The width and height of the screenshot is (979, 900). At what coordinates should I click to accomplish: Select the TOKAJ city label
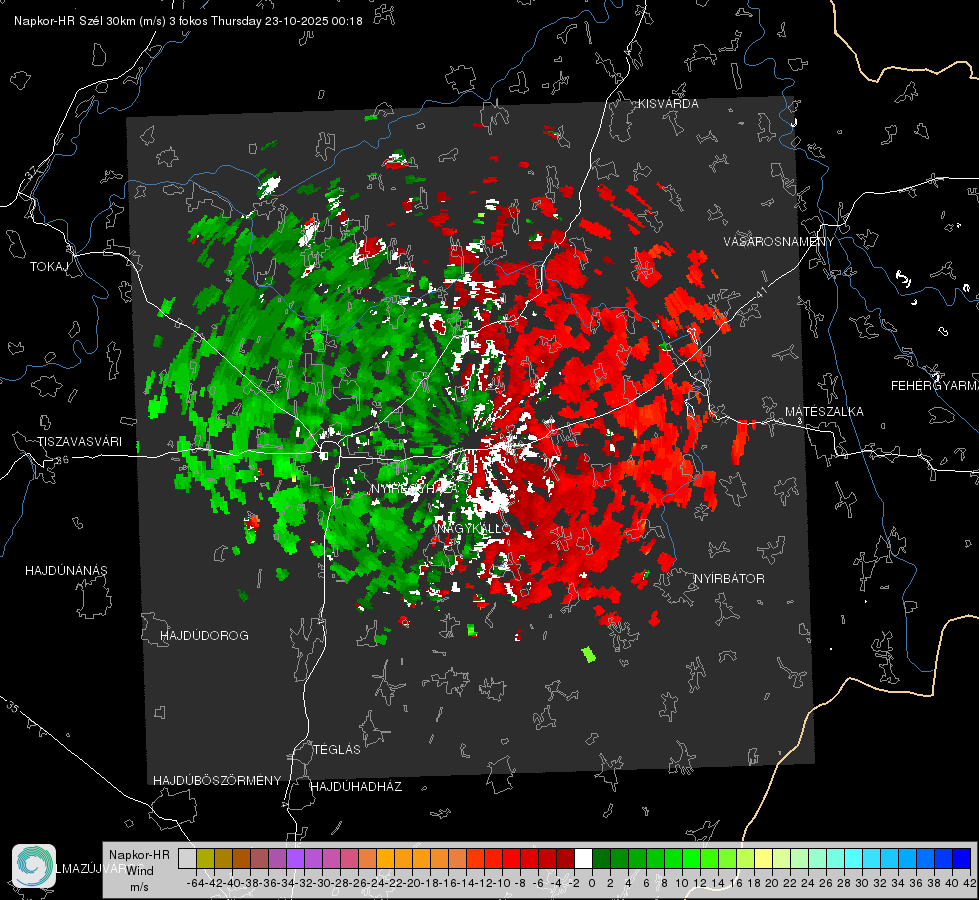pyautogui.click(x=49, y=267)
